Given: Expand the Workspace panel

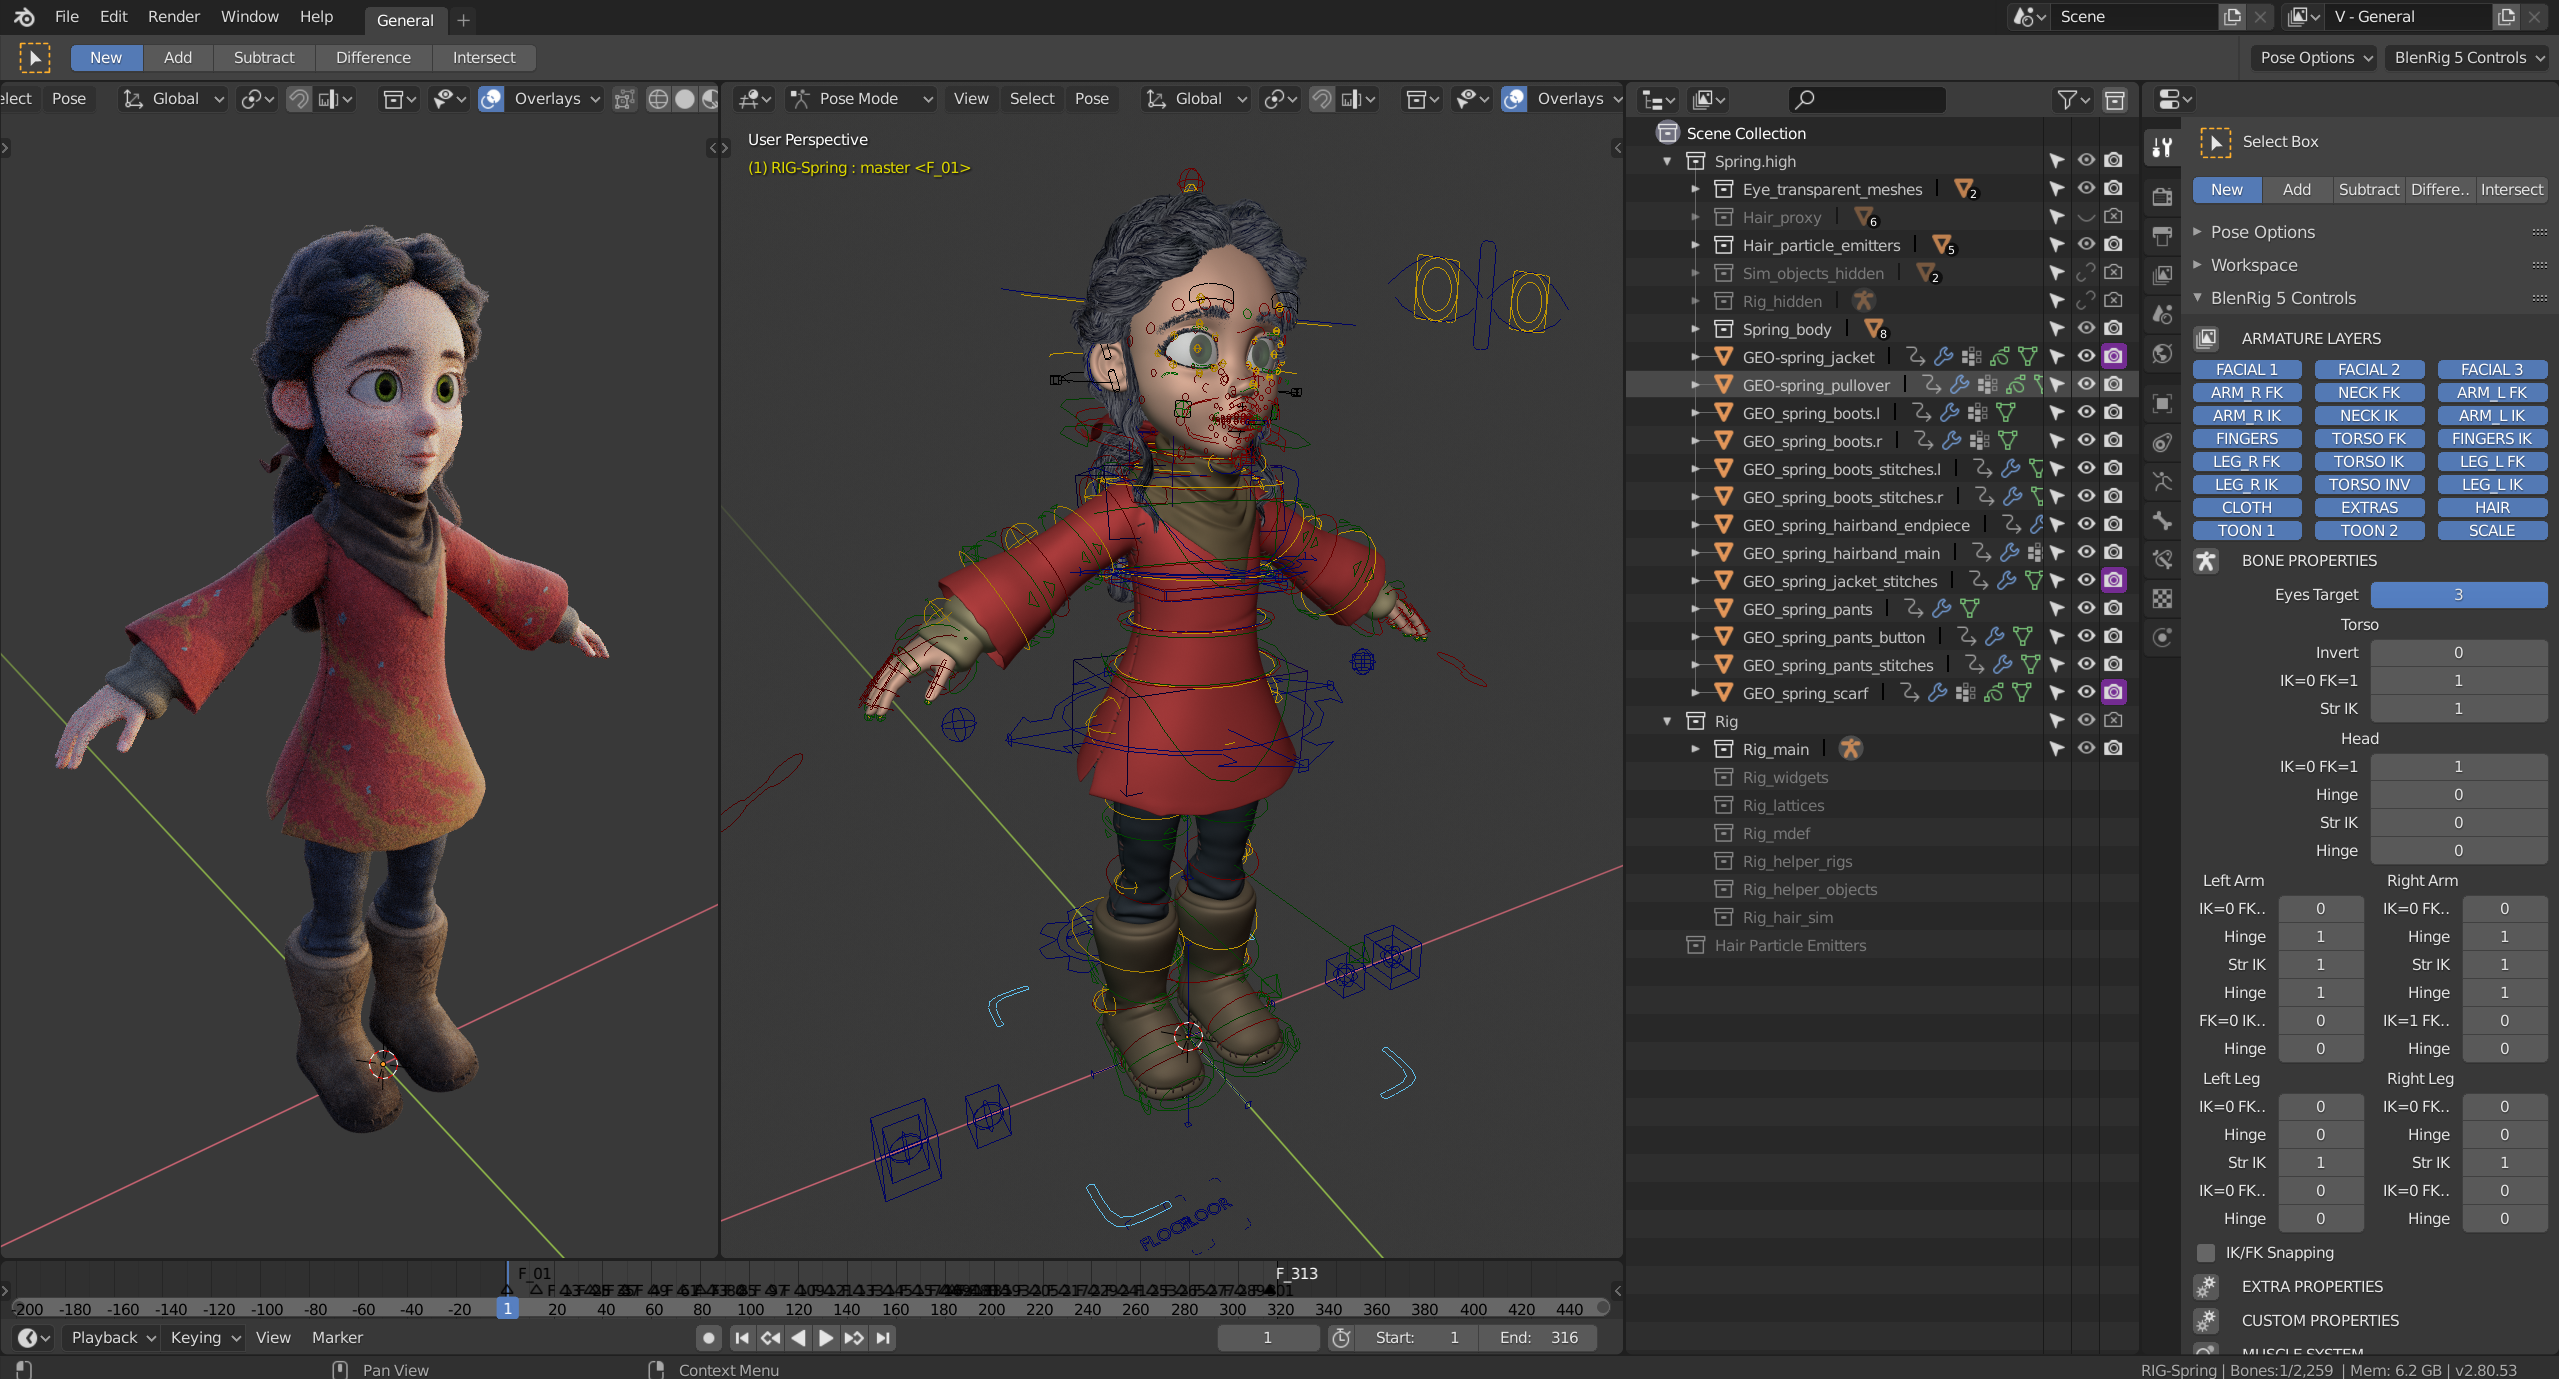Looking at the screenshot, I should coord(2253,265).
